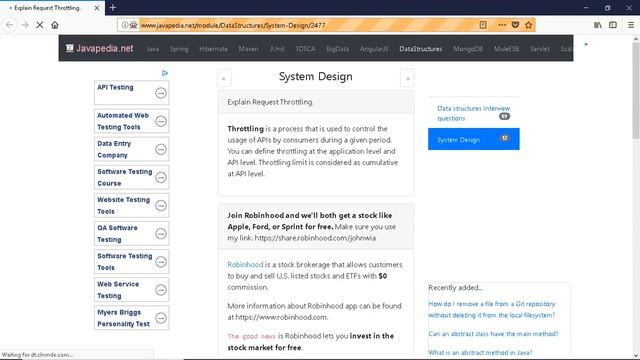The height and width of the screenshot is (360, 640).
Task: Open the API Testing ad link
Action: point(115,87)
